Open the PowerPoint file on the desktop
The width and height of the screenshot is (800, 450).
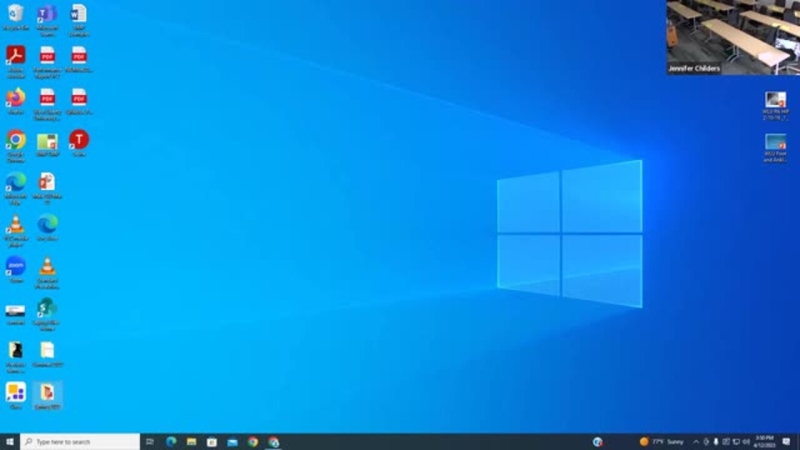[47, 182]
